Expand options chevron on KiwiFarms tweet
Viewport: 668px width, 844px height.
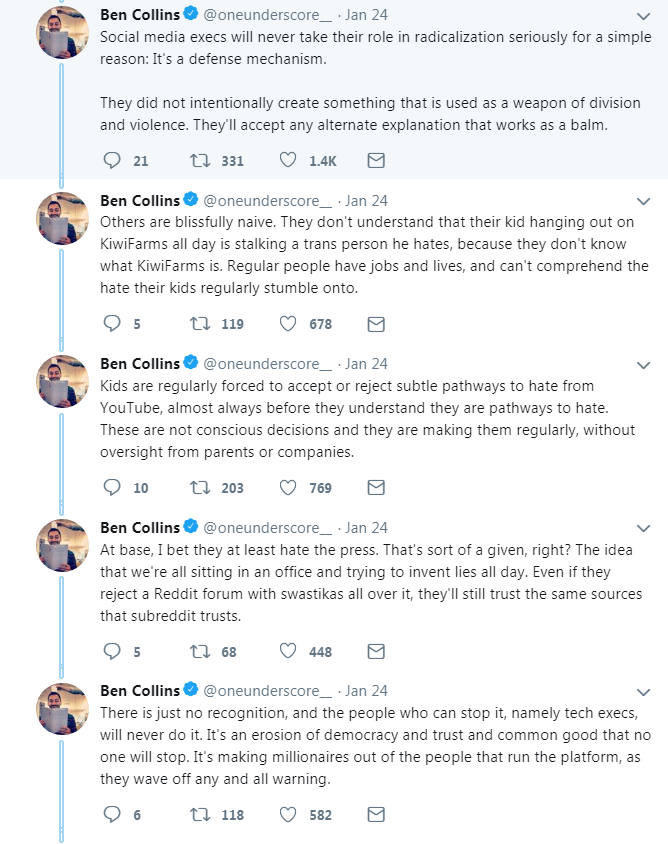point(643,201)
